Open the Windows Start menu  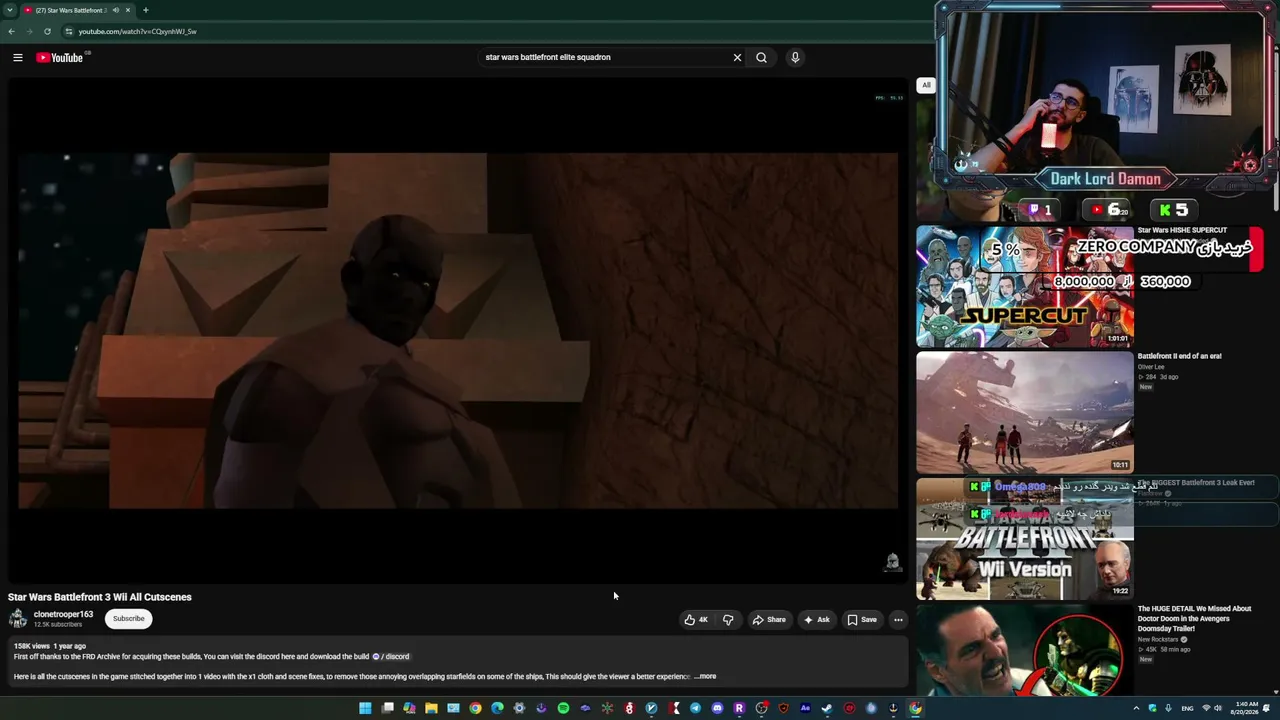pos(365,708)
